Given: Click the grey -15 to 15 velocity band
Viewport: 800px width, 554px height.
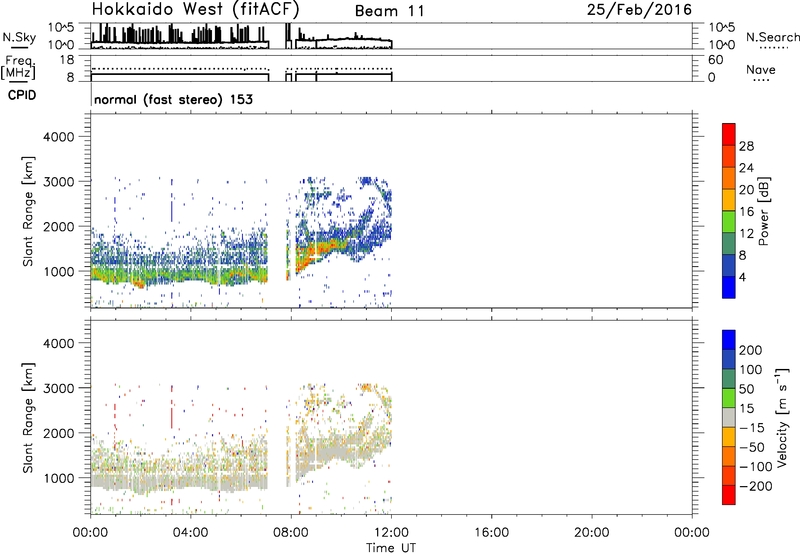Looking at the screenshot, I should point(729,418).
